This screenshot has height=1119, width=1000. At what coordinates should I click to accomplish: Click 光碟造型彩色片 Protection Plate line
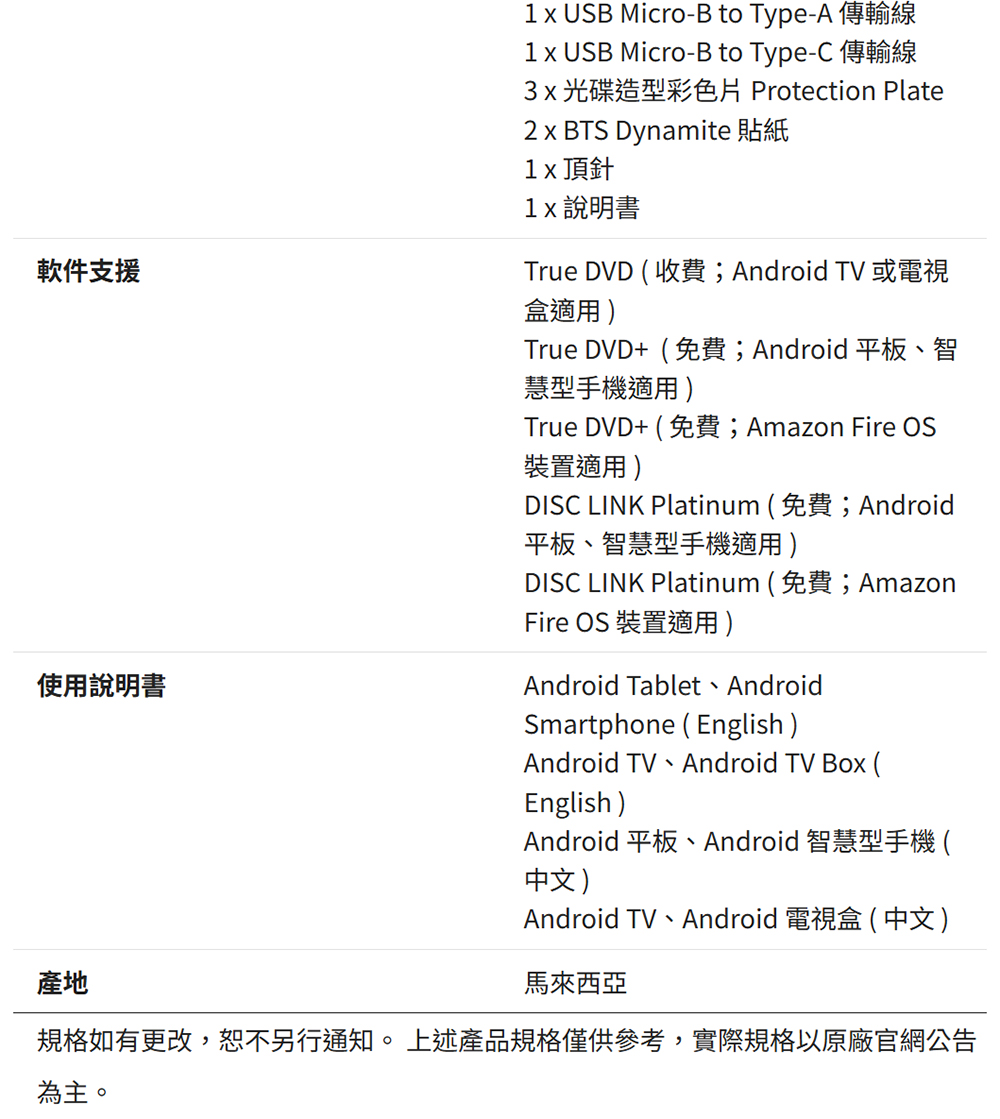tap(734, 91)
